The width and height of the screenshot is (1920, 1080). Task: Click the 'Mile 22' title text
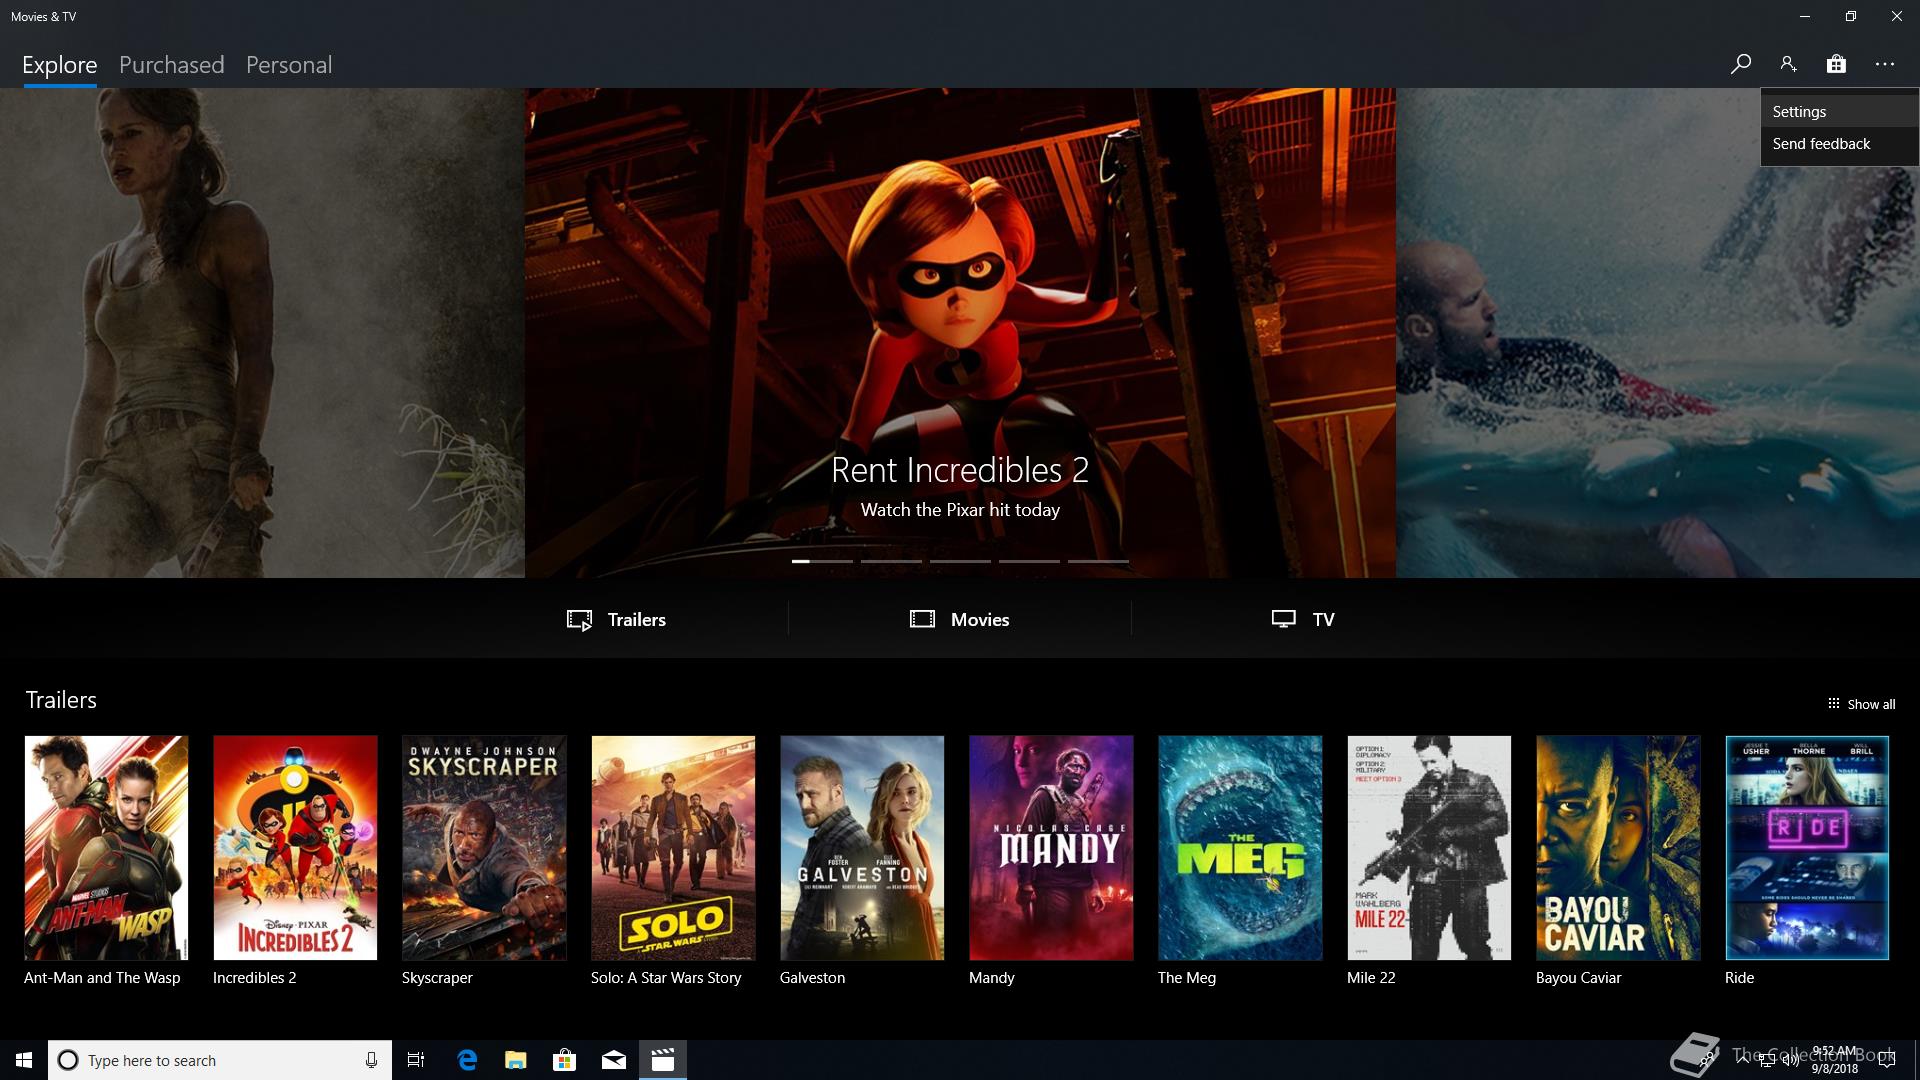pyautogui.click(x=1371, y=978)
